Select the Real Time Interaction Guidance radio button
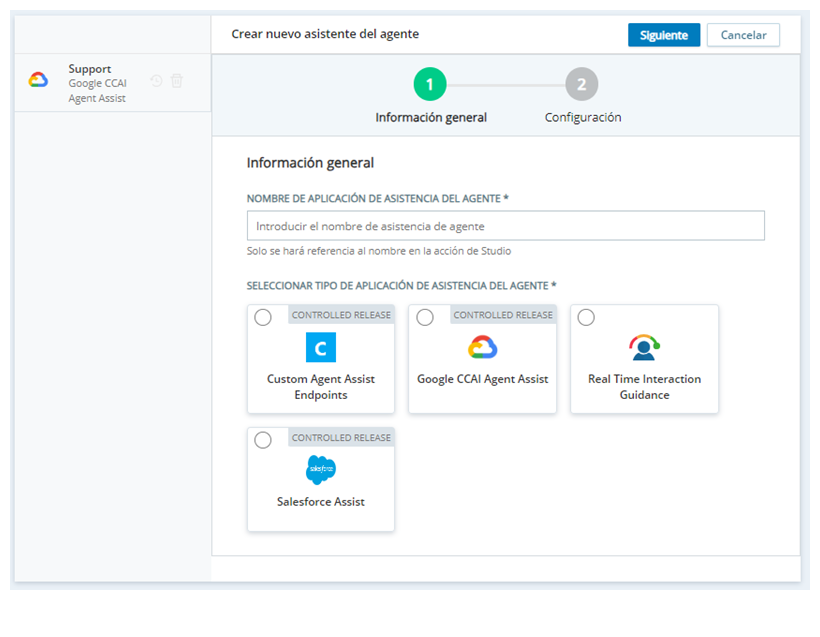 tap(586, 317)
